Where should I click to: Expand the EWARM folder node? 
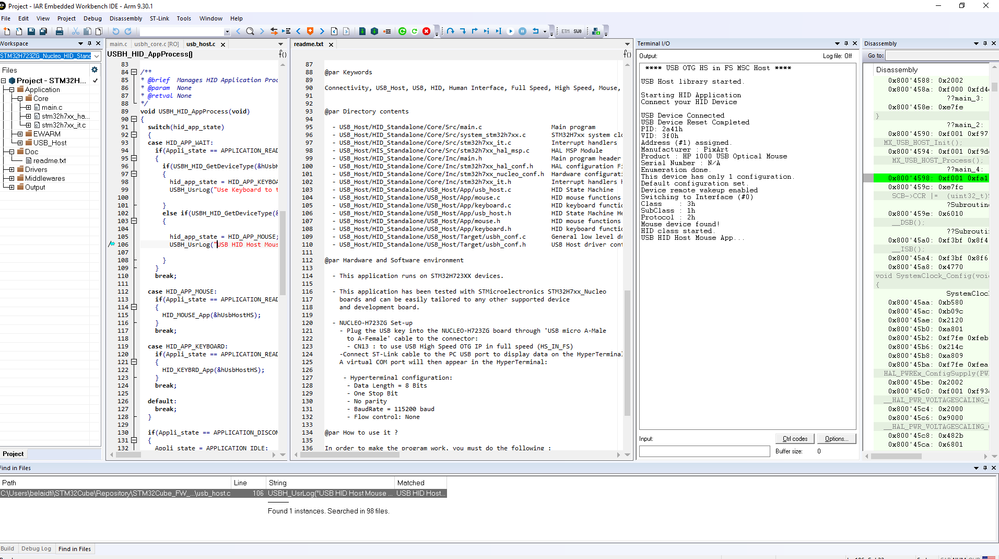[x=20, y=134]
